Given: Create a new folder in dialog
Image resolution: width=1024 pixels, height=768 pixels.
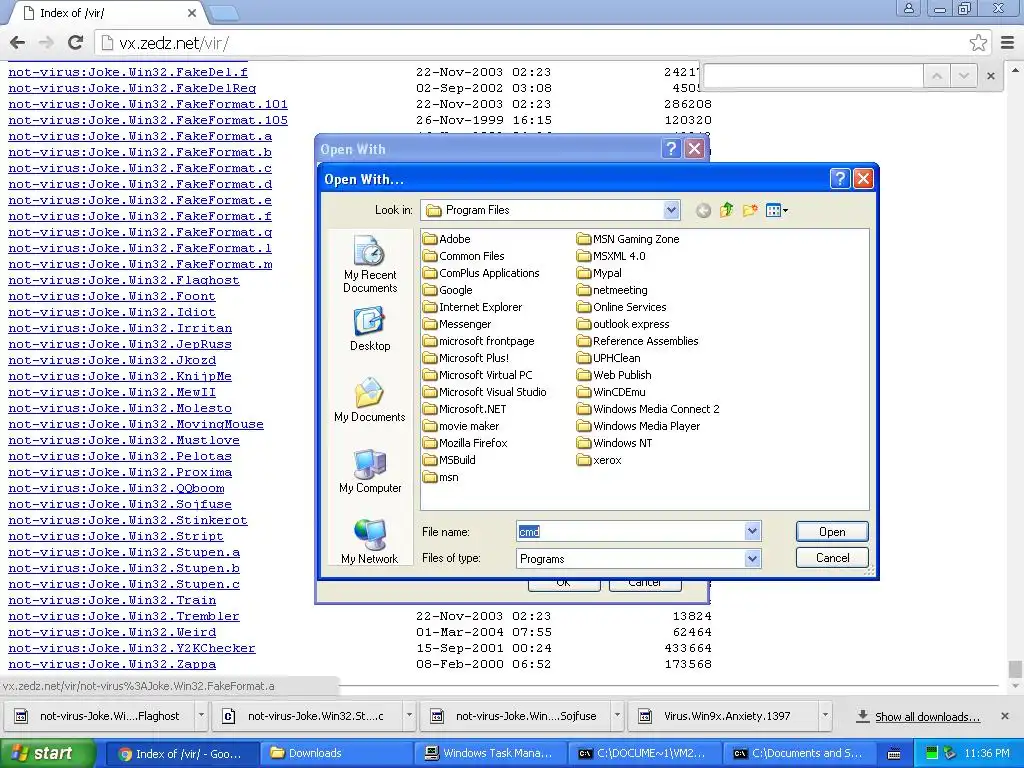Looking at the screenshot, I should pos(750,210).
